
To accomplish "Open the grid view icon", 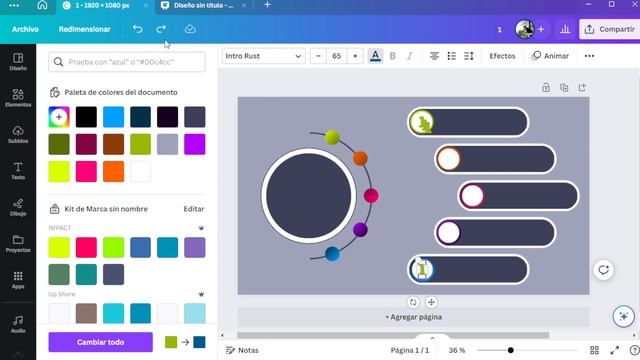I will tap(594, 350).
